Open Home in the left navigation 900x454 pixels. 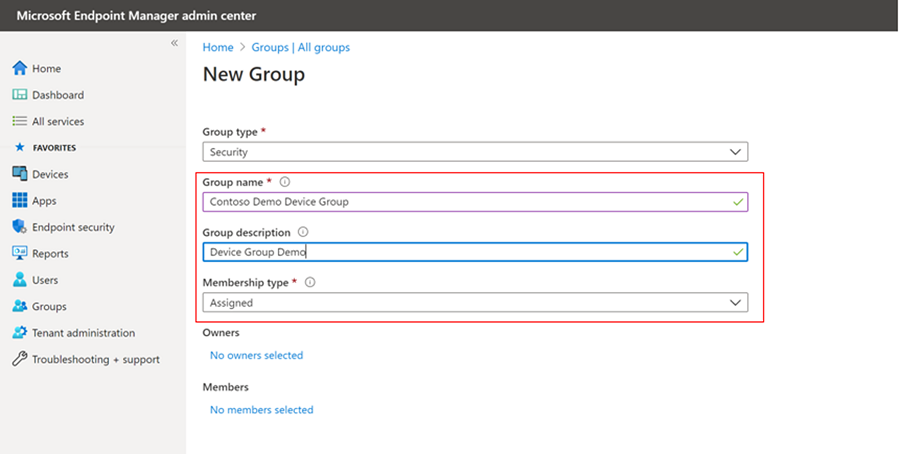pos(46,68)
